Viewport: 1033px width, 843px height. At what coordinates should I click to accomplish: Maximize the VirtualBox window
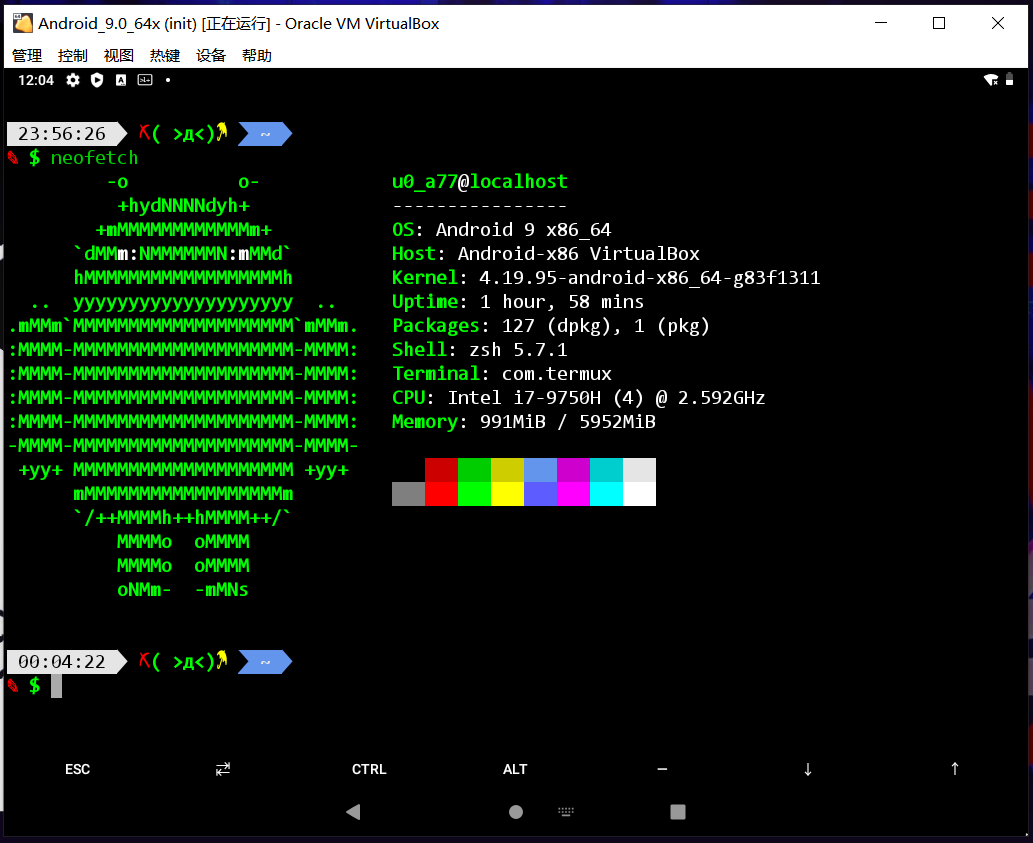[x=939, y=23]
